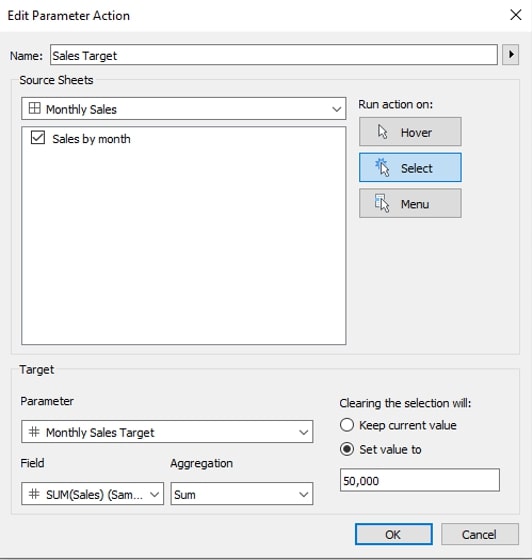This screenshot has width=532, height=560.
Task: Choose Keep current value option
Action: [347, 425]
